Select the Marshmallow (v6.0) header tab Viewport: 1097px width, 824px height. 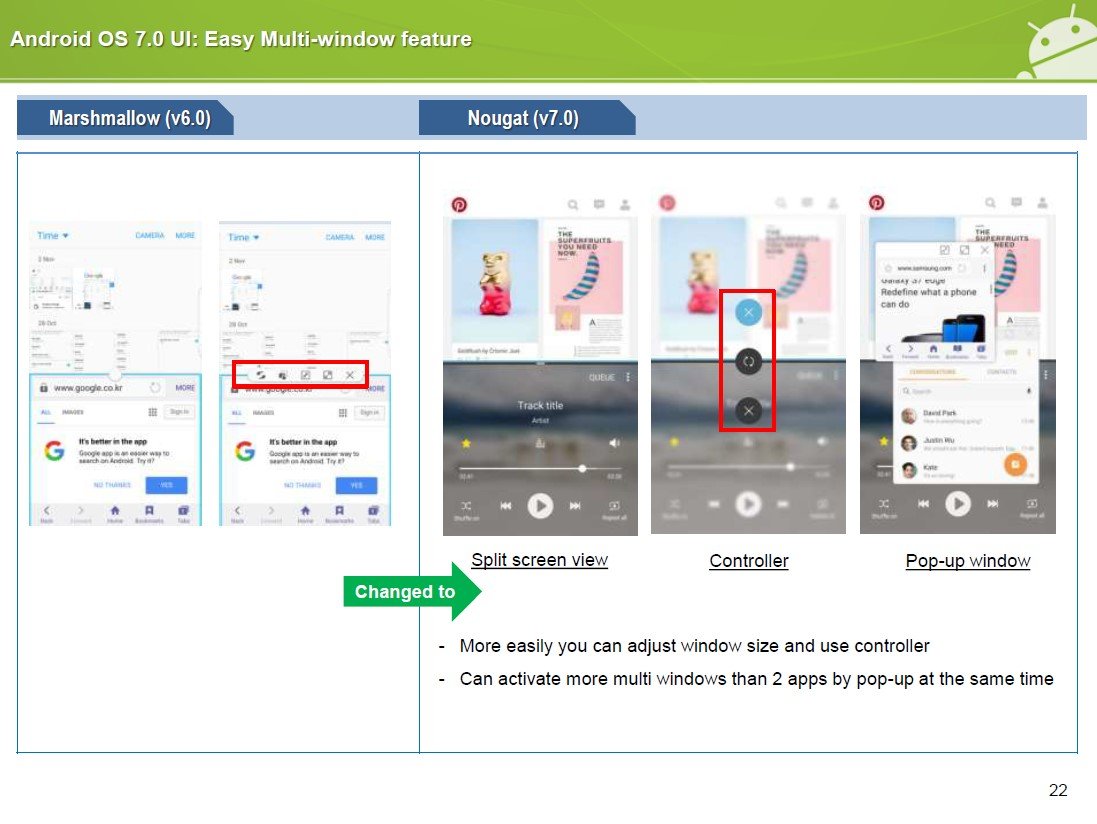pyautogui.click(x=126, y=118)
